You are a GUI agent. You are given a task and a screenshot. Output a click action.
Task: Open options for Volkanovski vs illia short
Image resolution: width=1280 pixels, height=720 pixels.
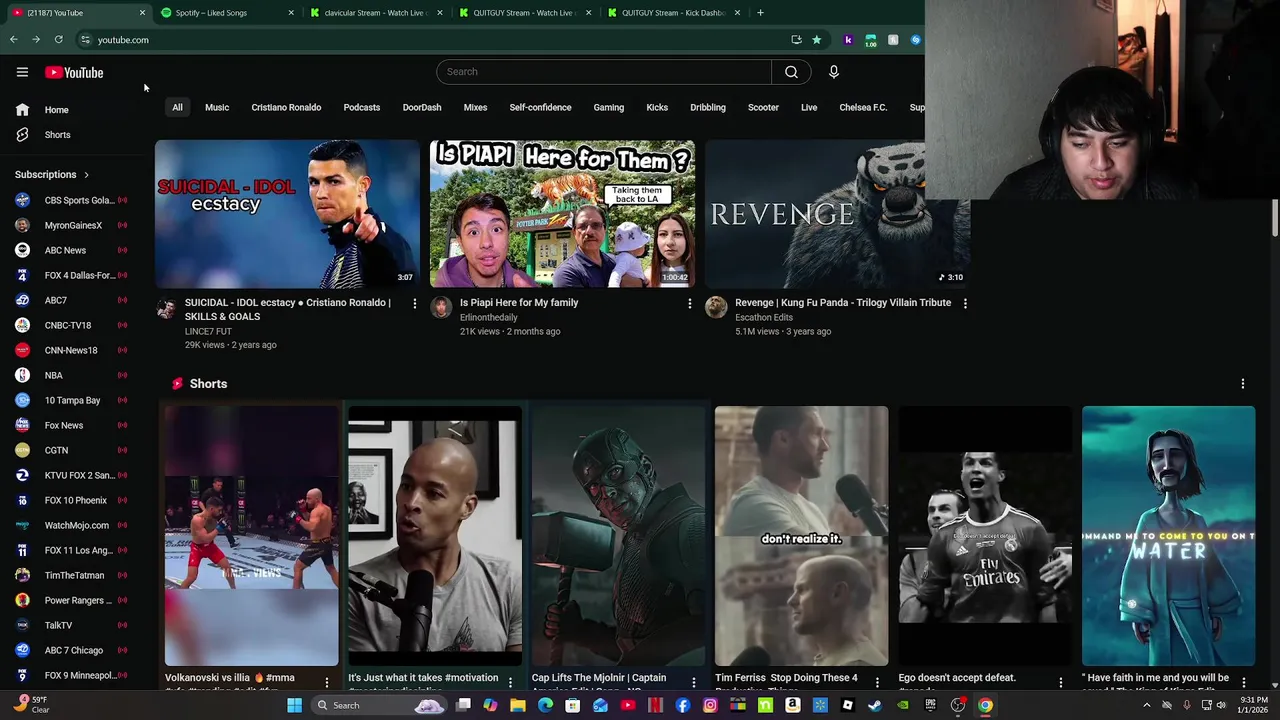[x=326, y=682]
